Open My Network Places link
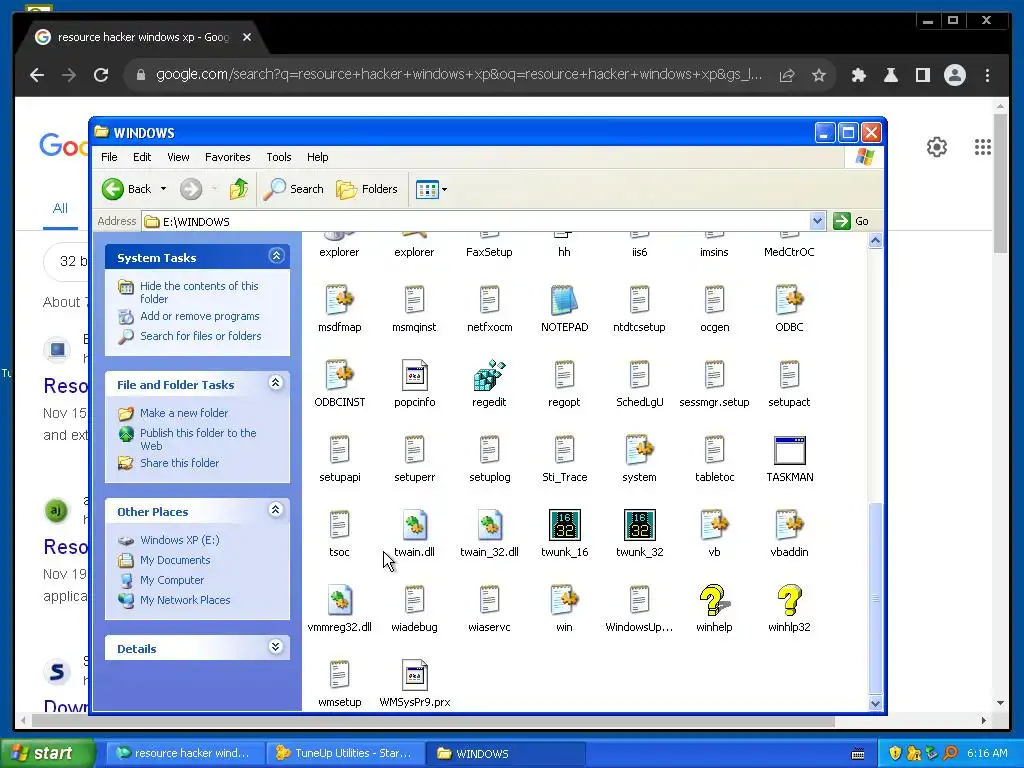The height and width of the screenshot is (768, 1024). pyautogui.click(x=185, y=600)
